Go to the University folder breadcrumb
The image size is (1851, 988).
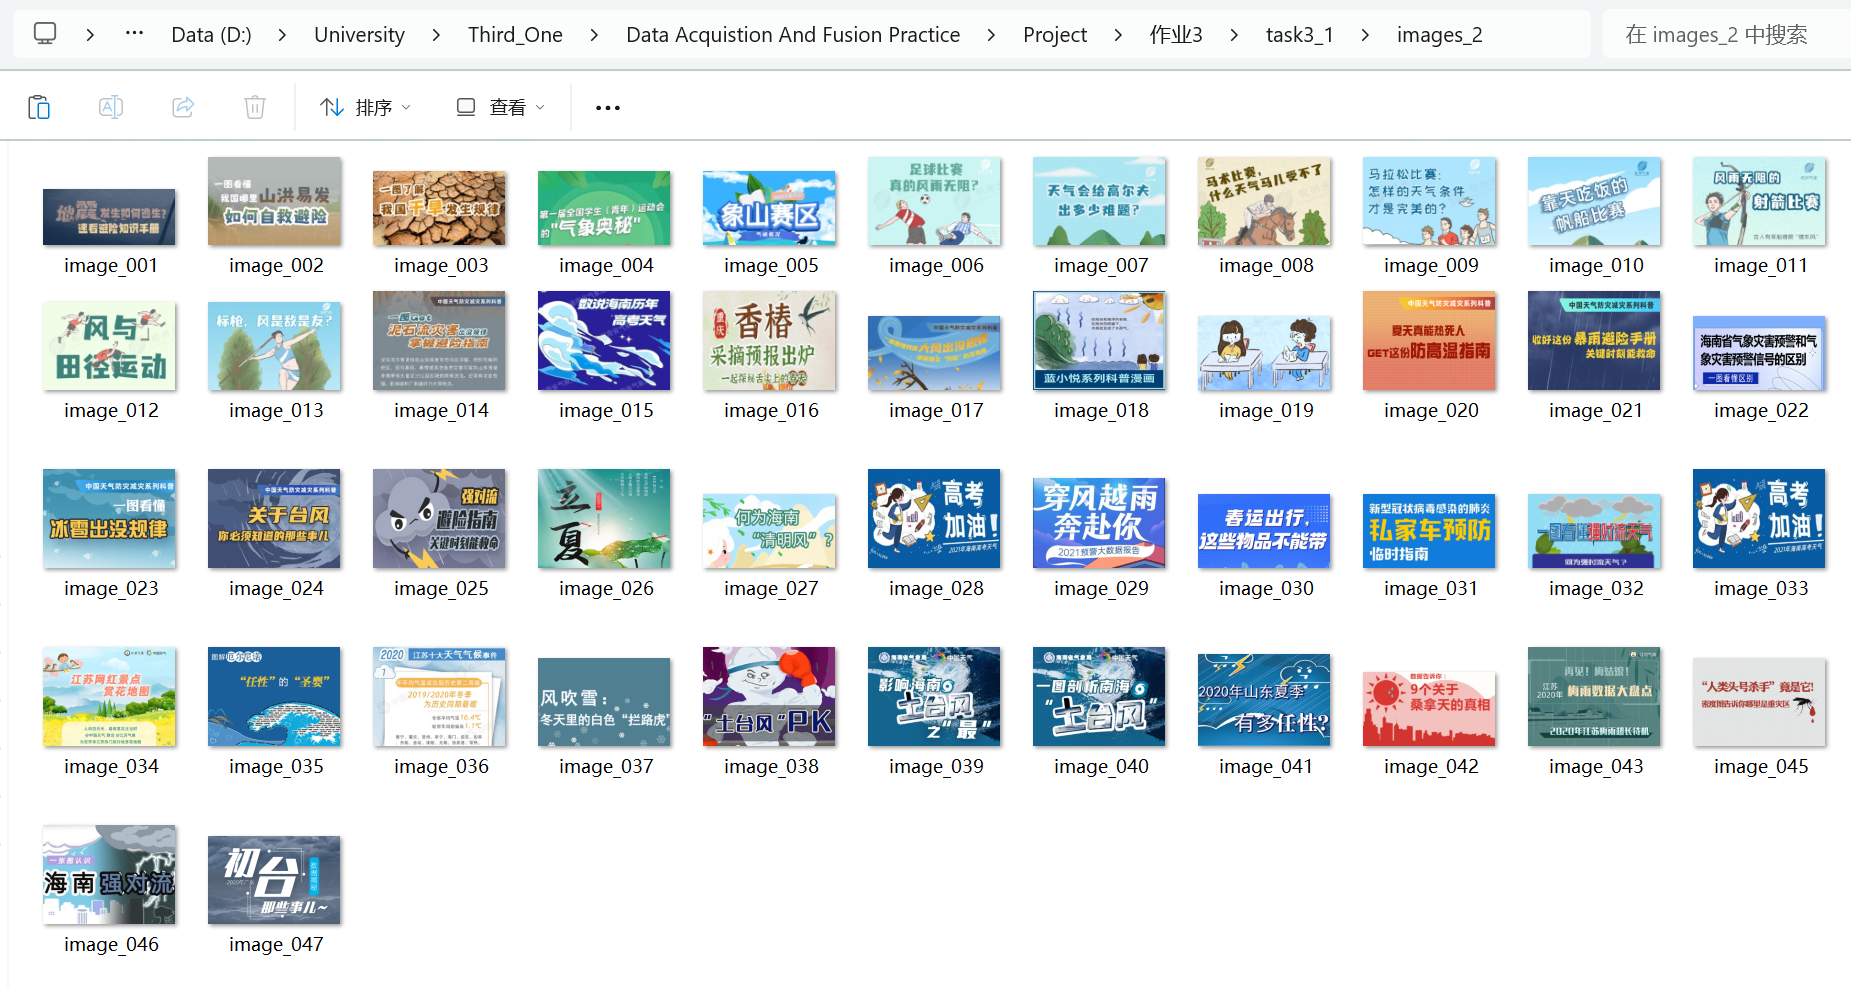click(359, 35)
